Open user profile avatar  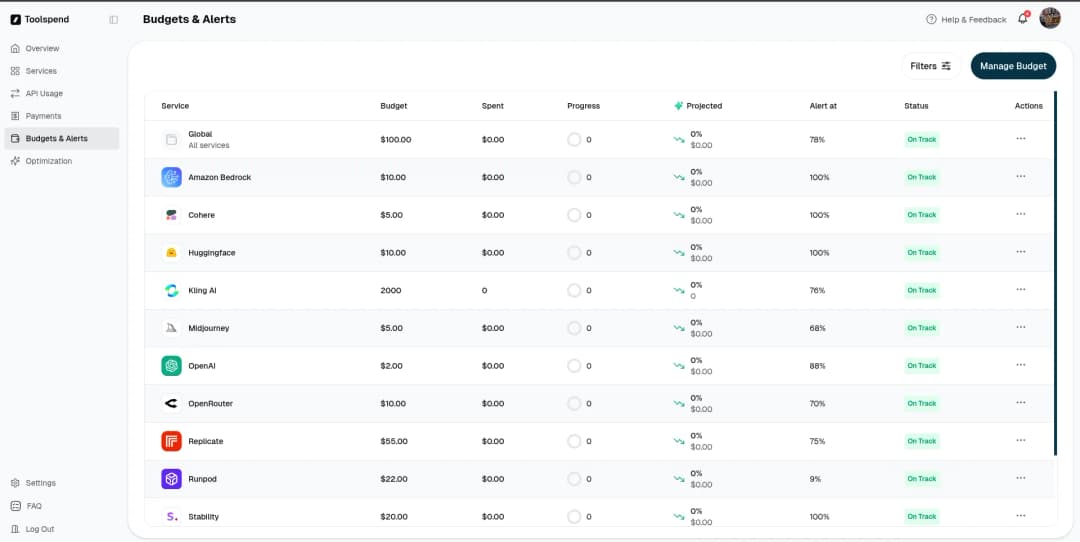1049,19
